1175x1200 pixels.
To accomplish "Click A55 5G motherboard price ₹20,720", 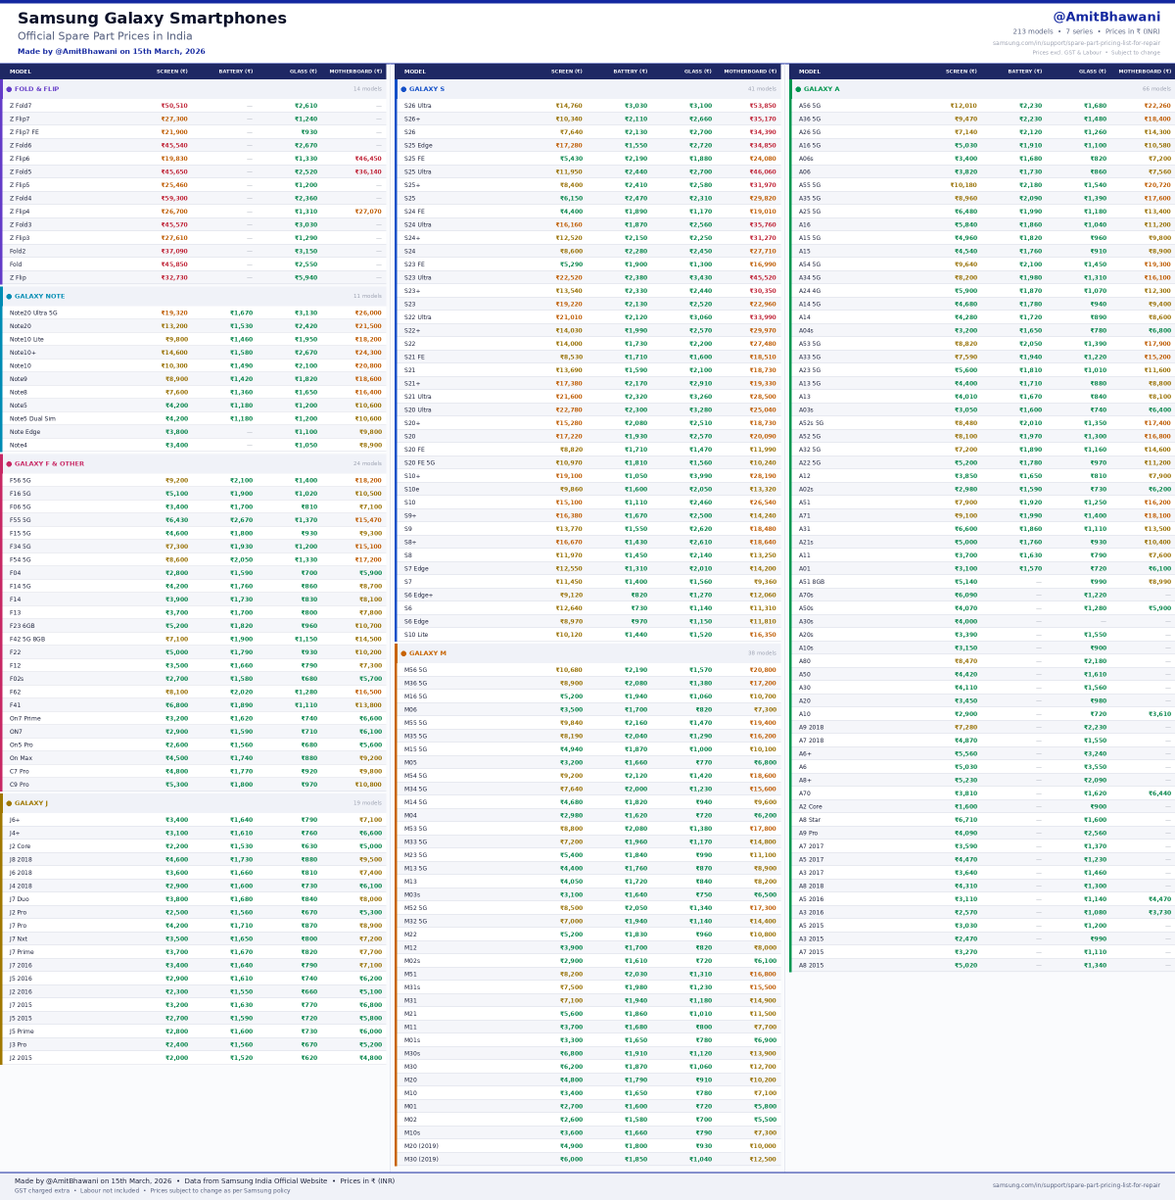I will [x=1158, y=185].
